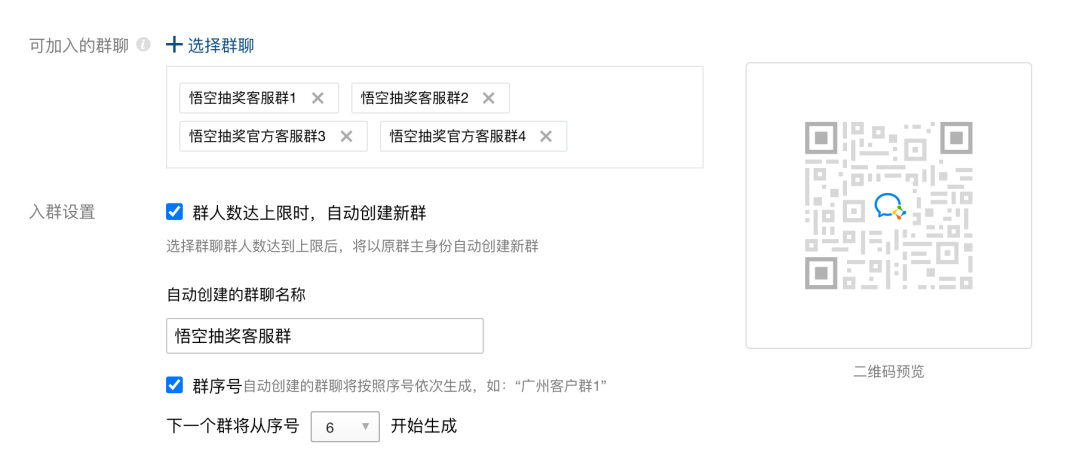This screenshot has width=1080, height=453.
Task: Click the QR code preview image
Action: tap(889, 206)
